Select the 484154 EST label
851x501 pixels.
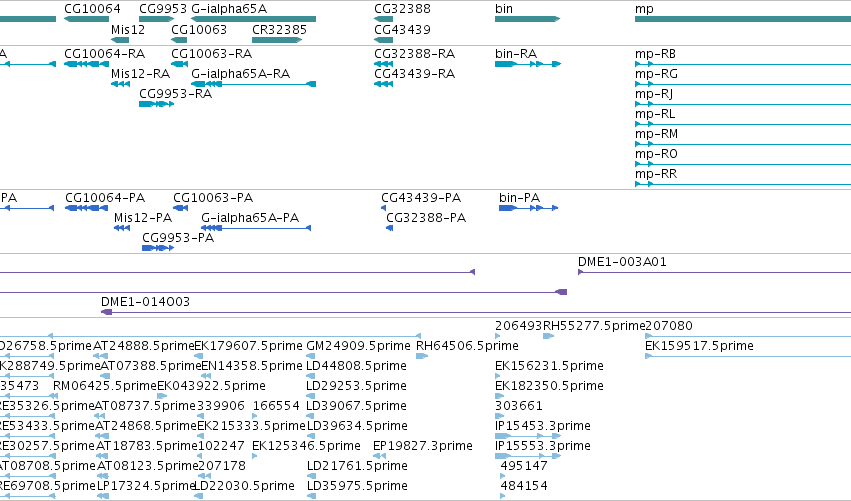pyautogui.click(x=524, y=486)
